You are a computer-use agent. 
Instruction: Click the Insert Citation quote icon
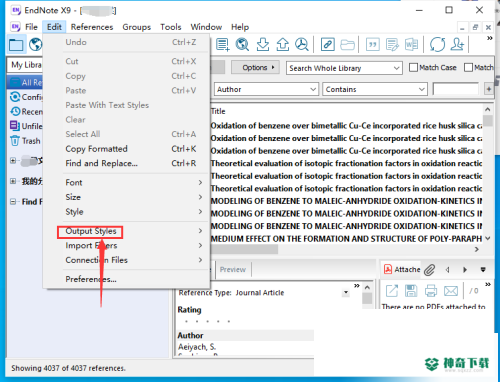click(x=373, y=44)
